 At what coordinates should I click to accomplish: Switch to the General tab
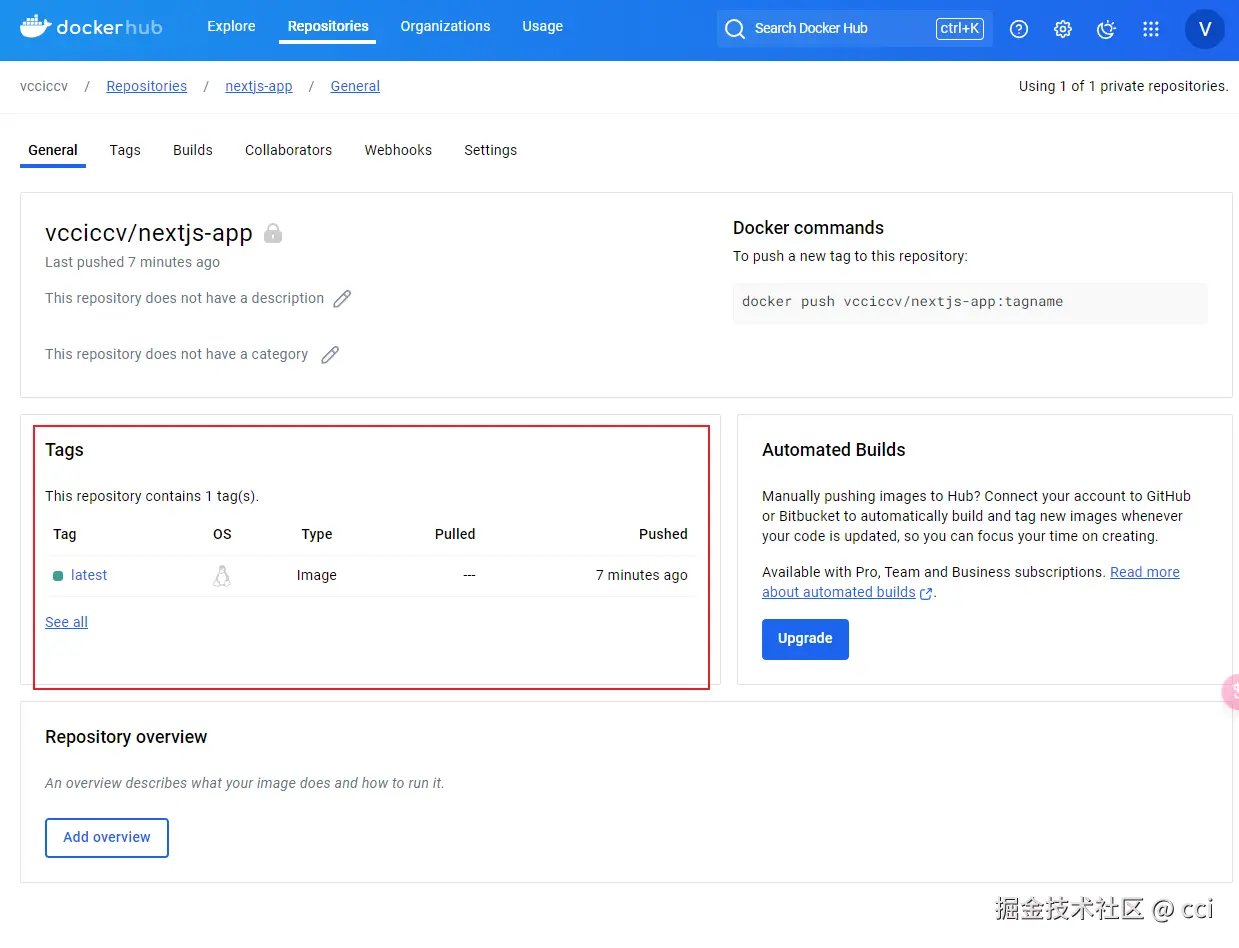(53, 150)
